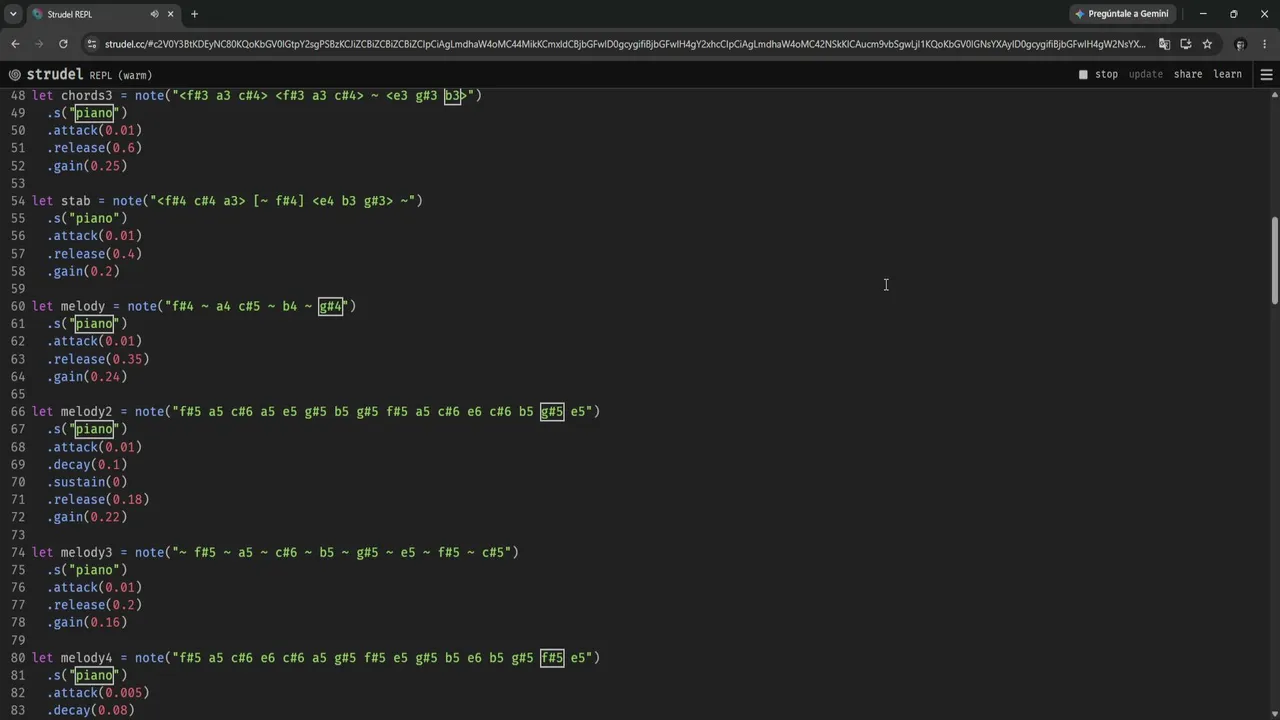Open the hamburger panel menu in Strudel
The width and height of the screenshot is (1280, 720).
point(1266,74)
